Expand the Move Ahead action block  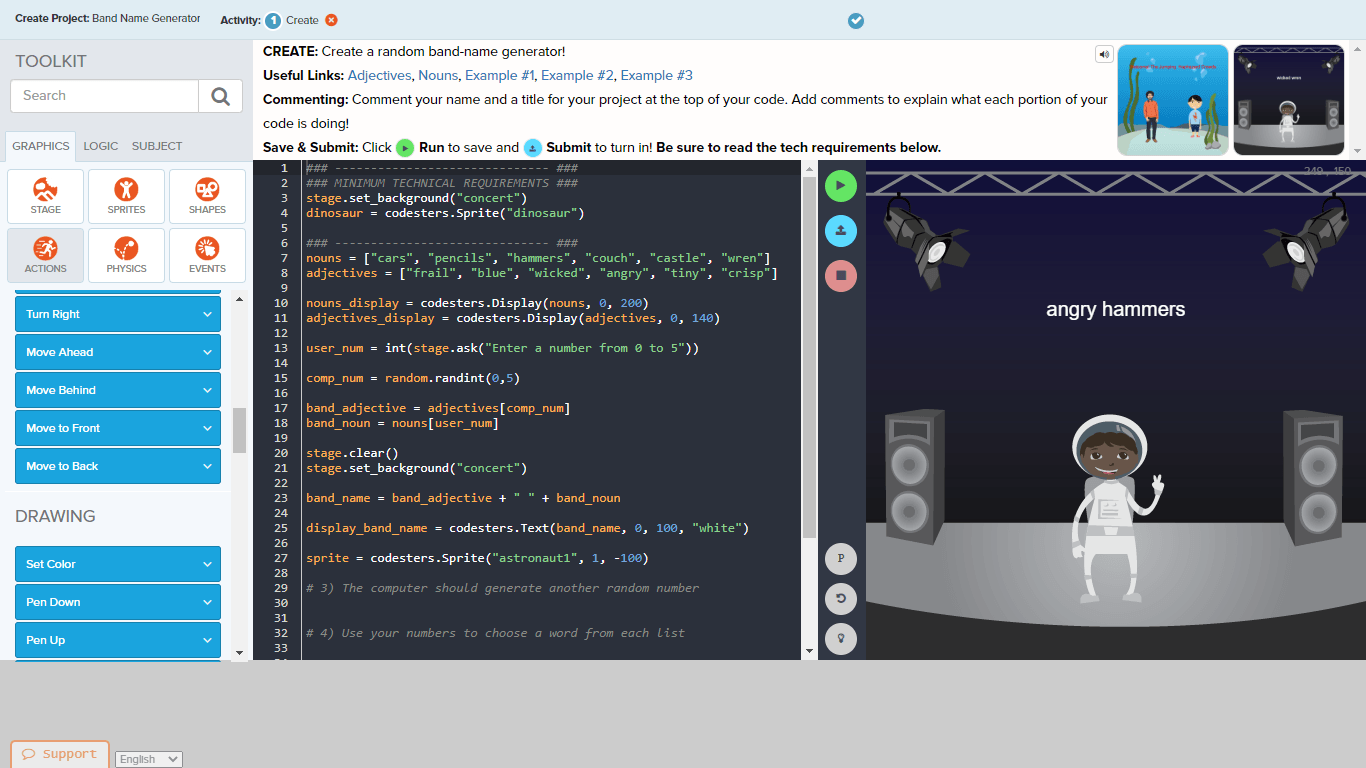tap(117, 352)
